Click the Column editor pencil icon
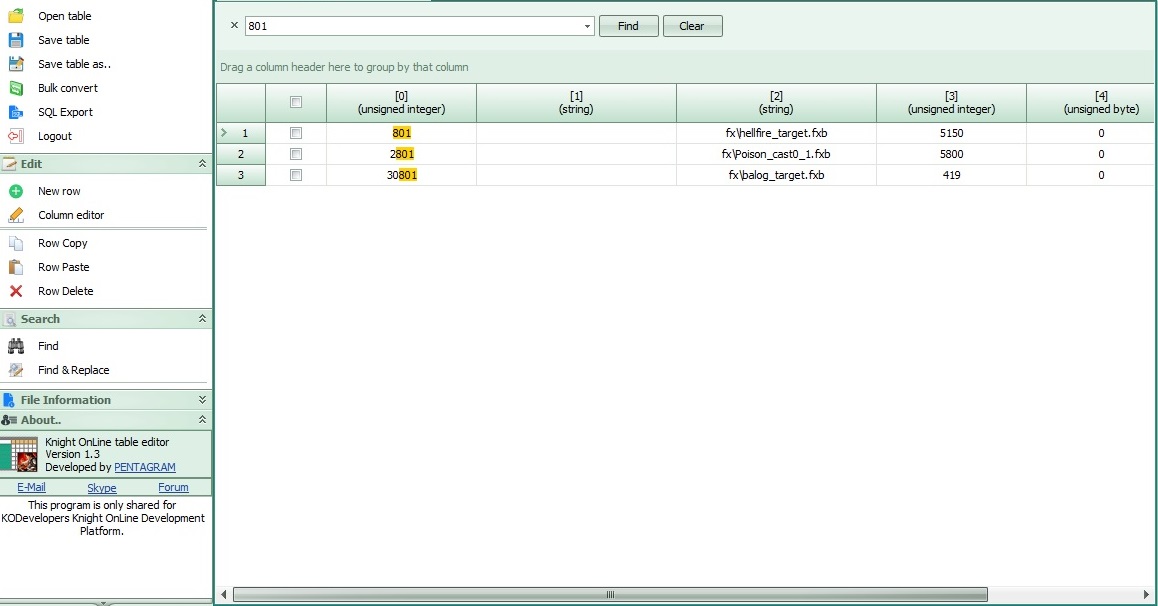 pyautogui.click(x=16, y=215)
